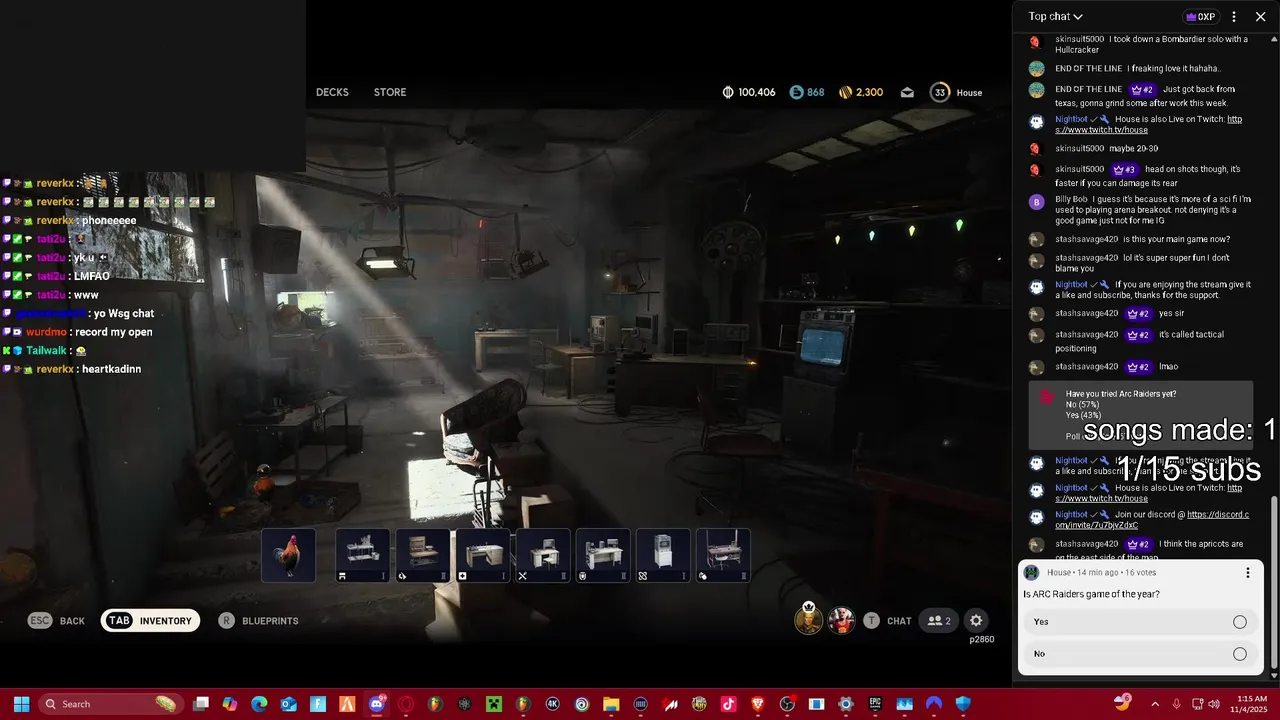
Task: Open the last workshop station tile
Action: [722, 555]
